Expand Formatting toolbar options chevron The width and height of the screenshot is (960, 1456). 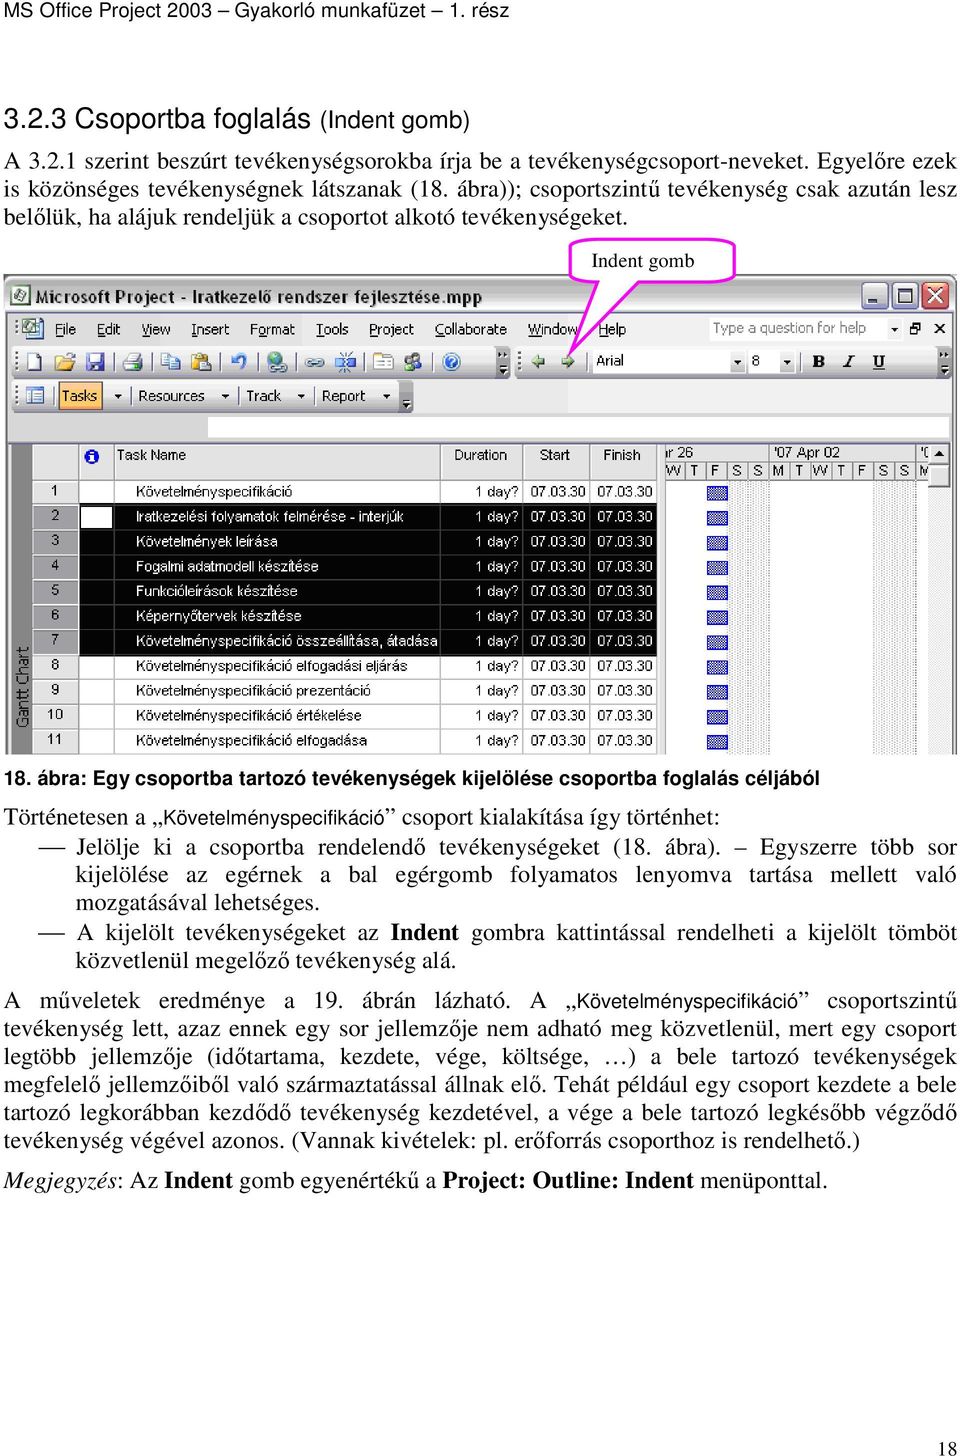944,362
